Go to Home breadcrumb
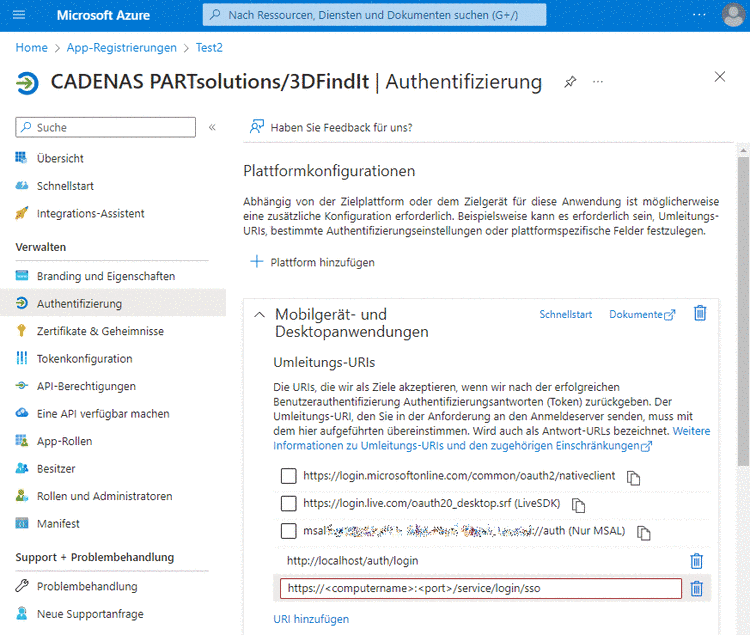The height and width of the screenshot is (635, 750). pos(32,47)
